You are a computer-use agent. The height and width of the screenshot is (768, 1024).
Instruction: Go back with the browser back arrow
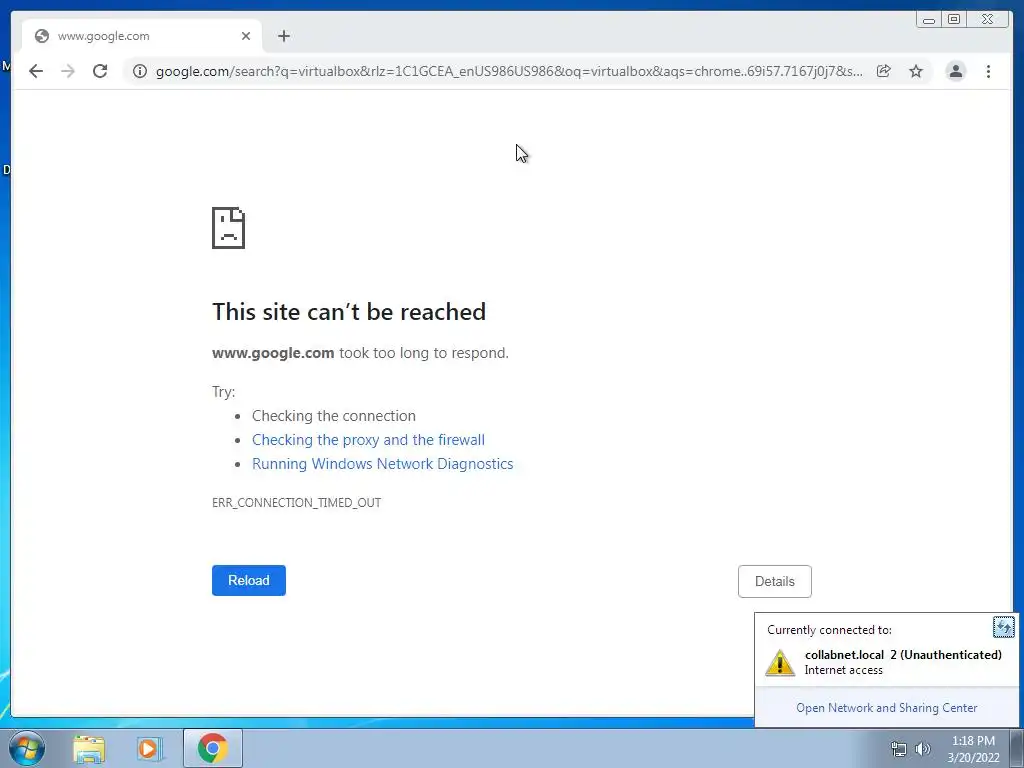(36, 71)
